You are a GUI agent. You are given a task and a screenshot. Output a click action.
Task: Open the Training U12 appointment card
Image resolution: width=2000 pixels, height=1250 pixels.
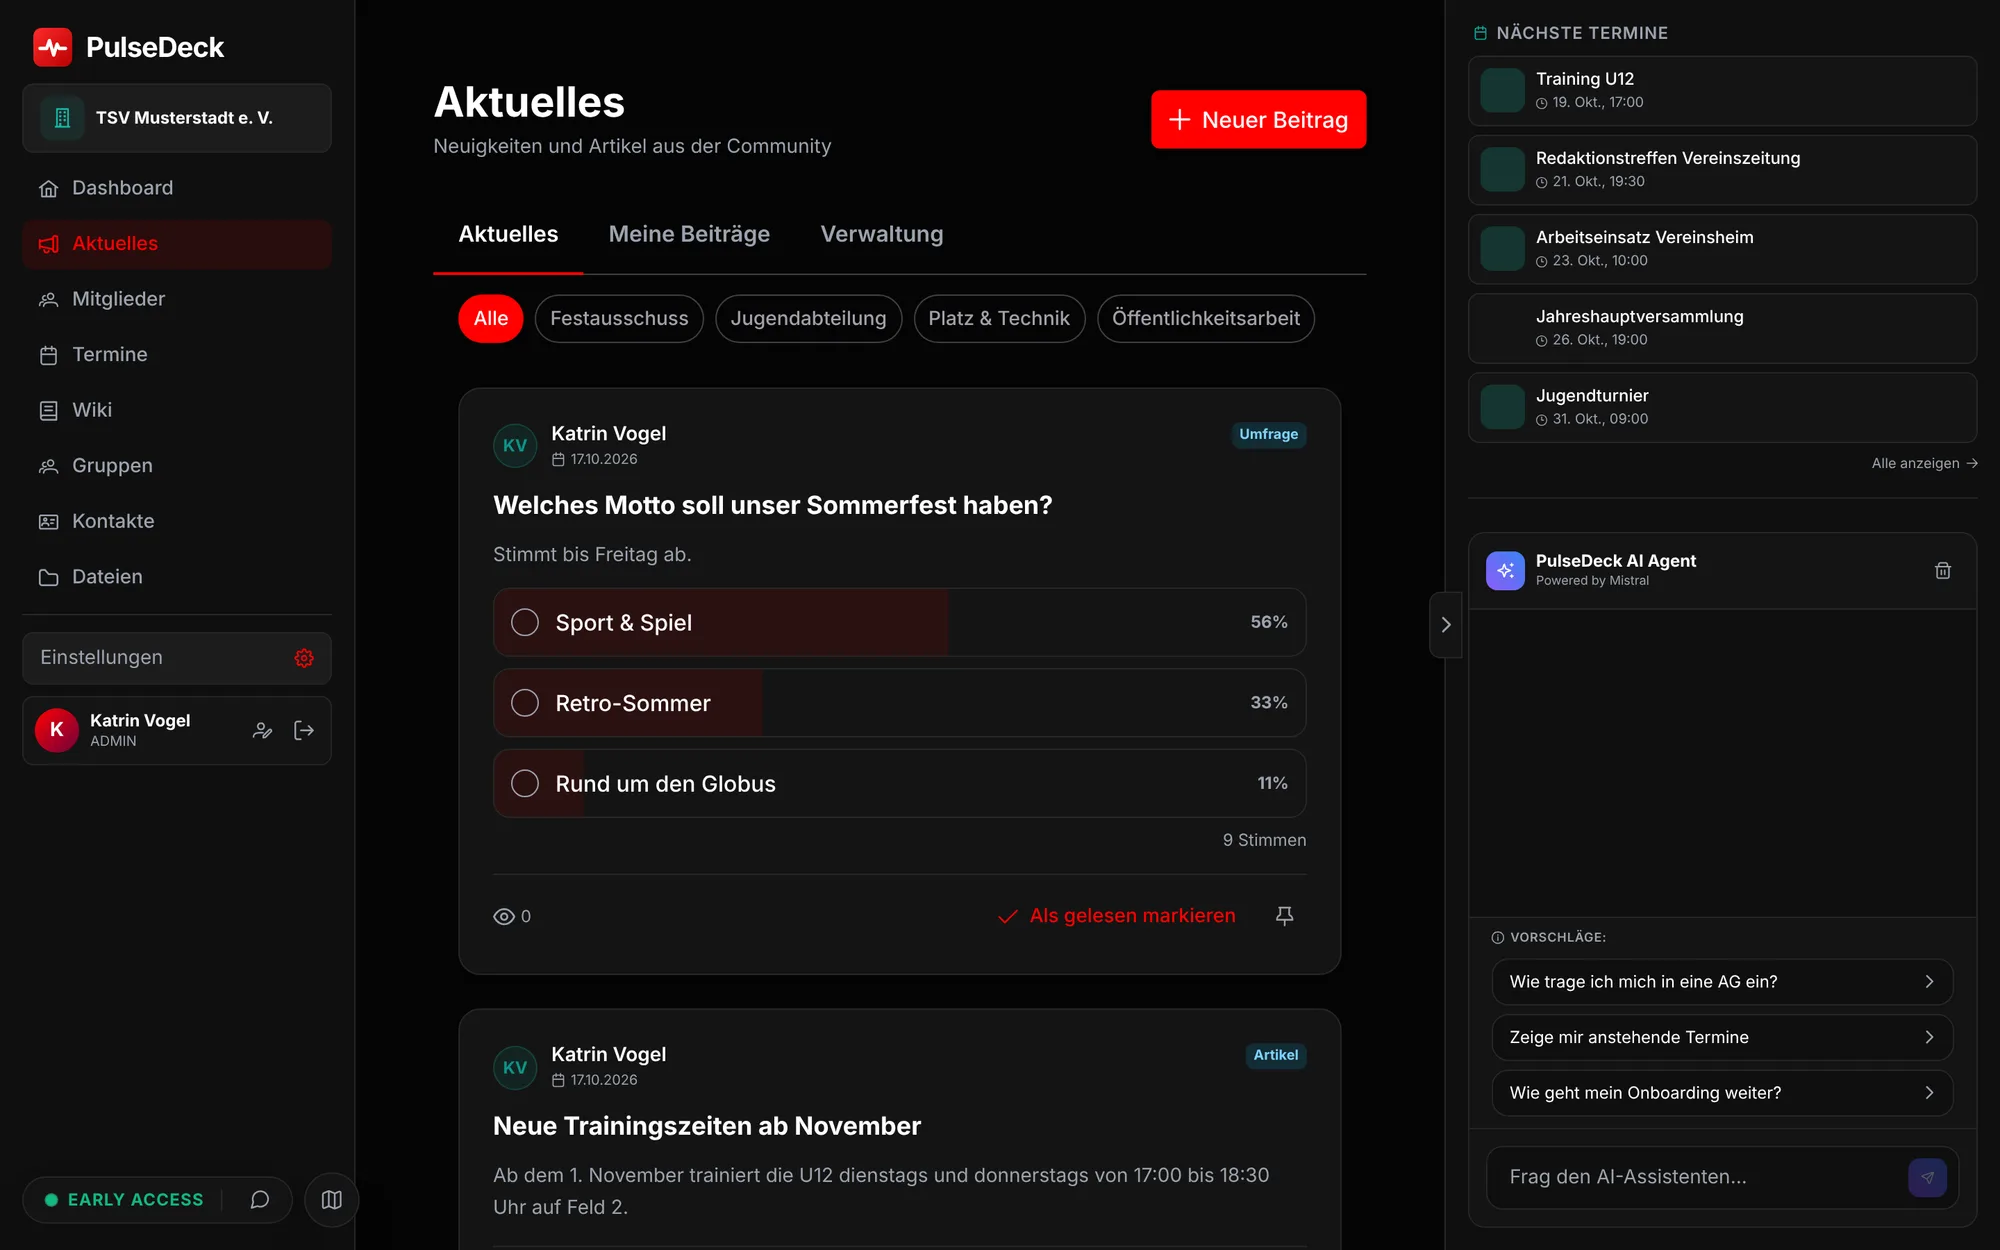tap(1722, 91)
